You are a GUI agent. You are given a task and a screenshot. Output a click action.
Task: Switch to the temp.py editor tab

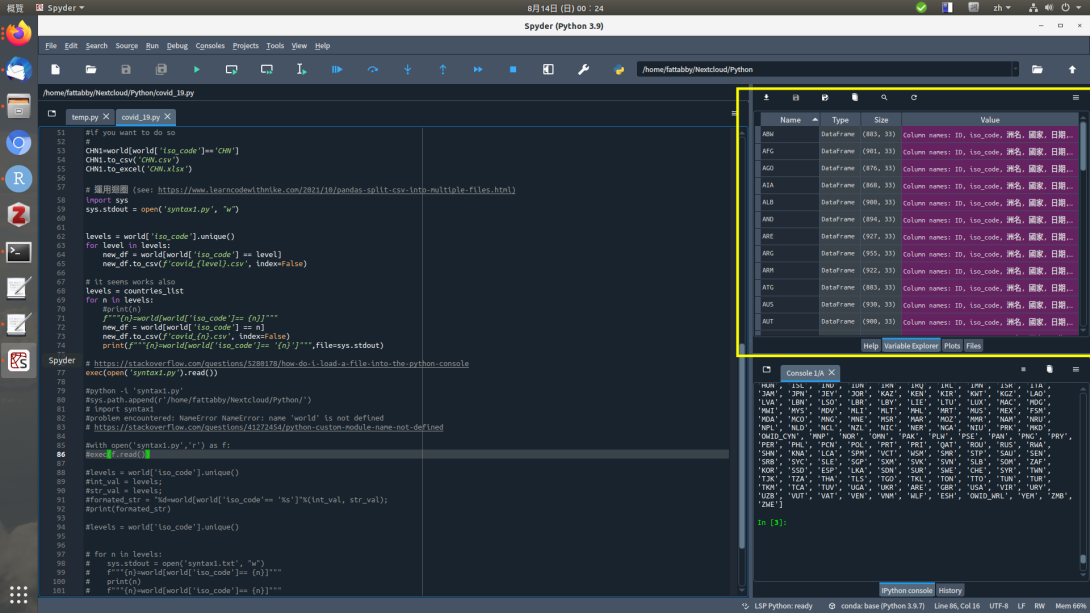pos(85,117)
